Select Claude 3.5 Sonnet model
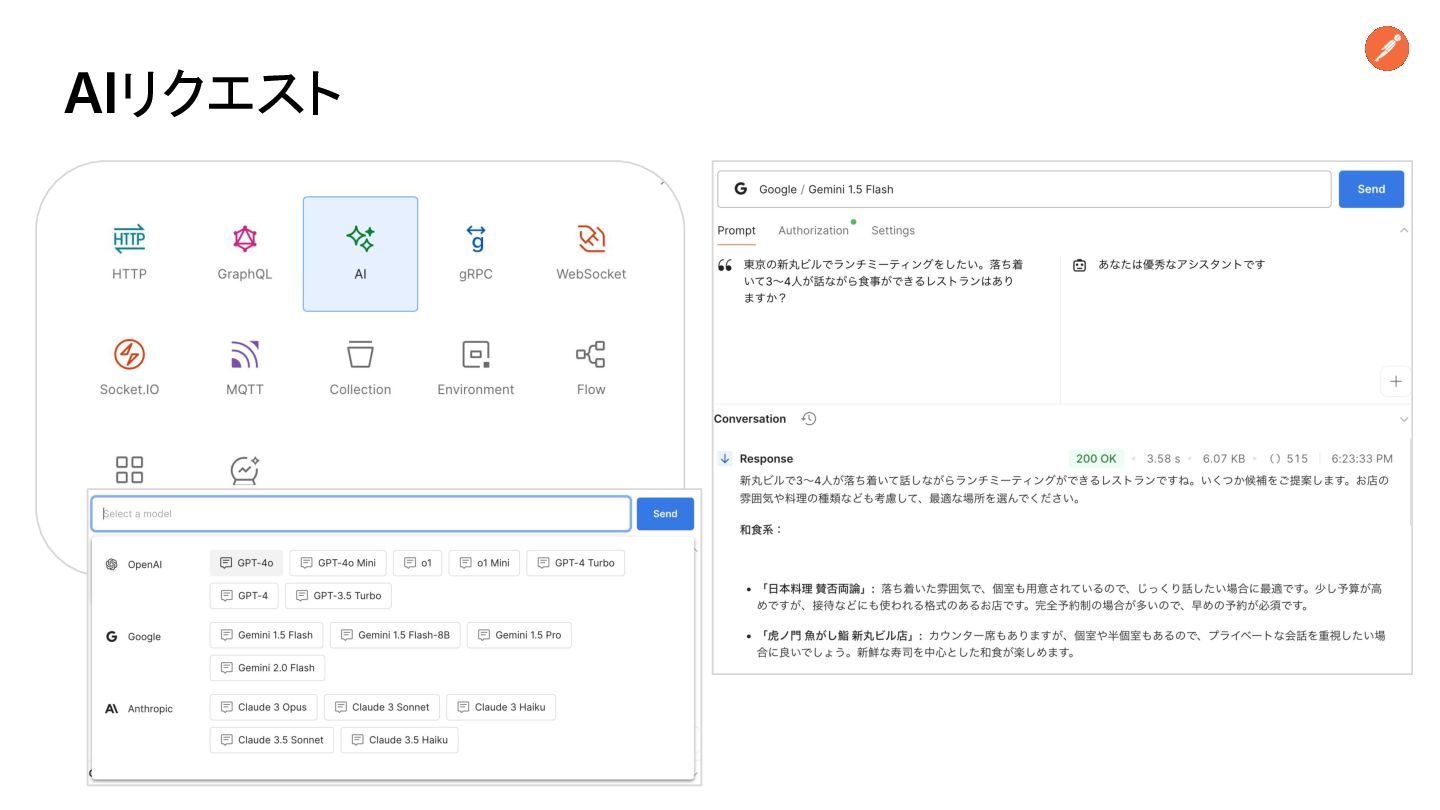 coord(272,739)
